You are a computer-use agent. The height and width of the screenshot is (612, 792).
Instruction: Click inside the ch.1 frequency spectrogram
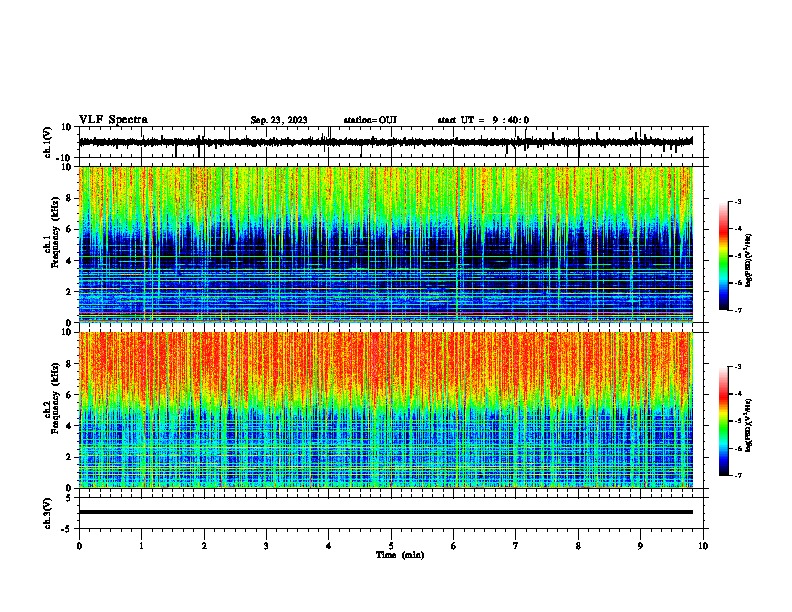coord(386,244)
